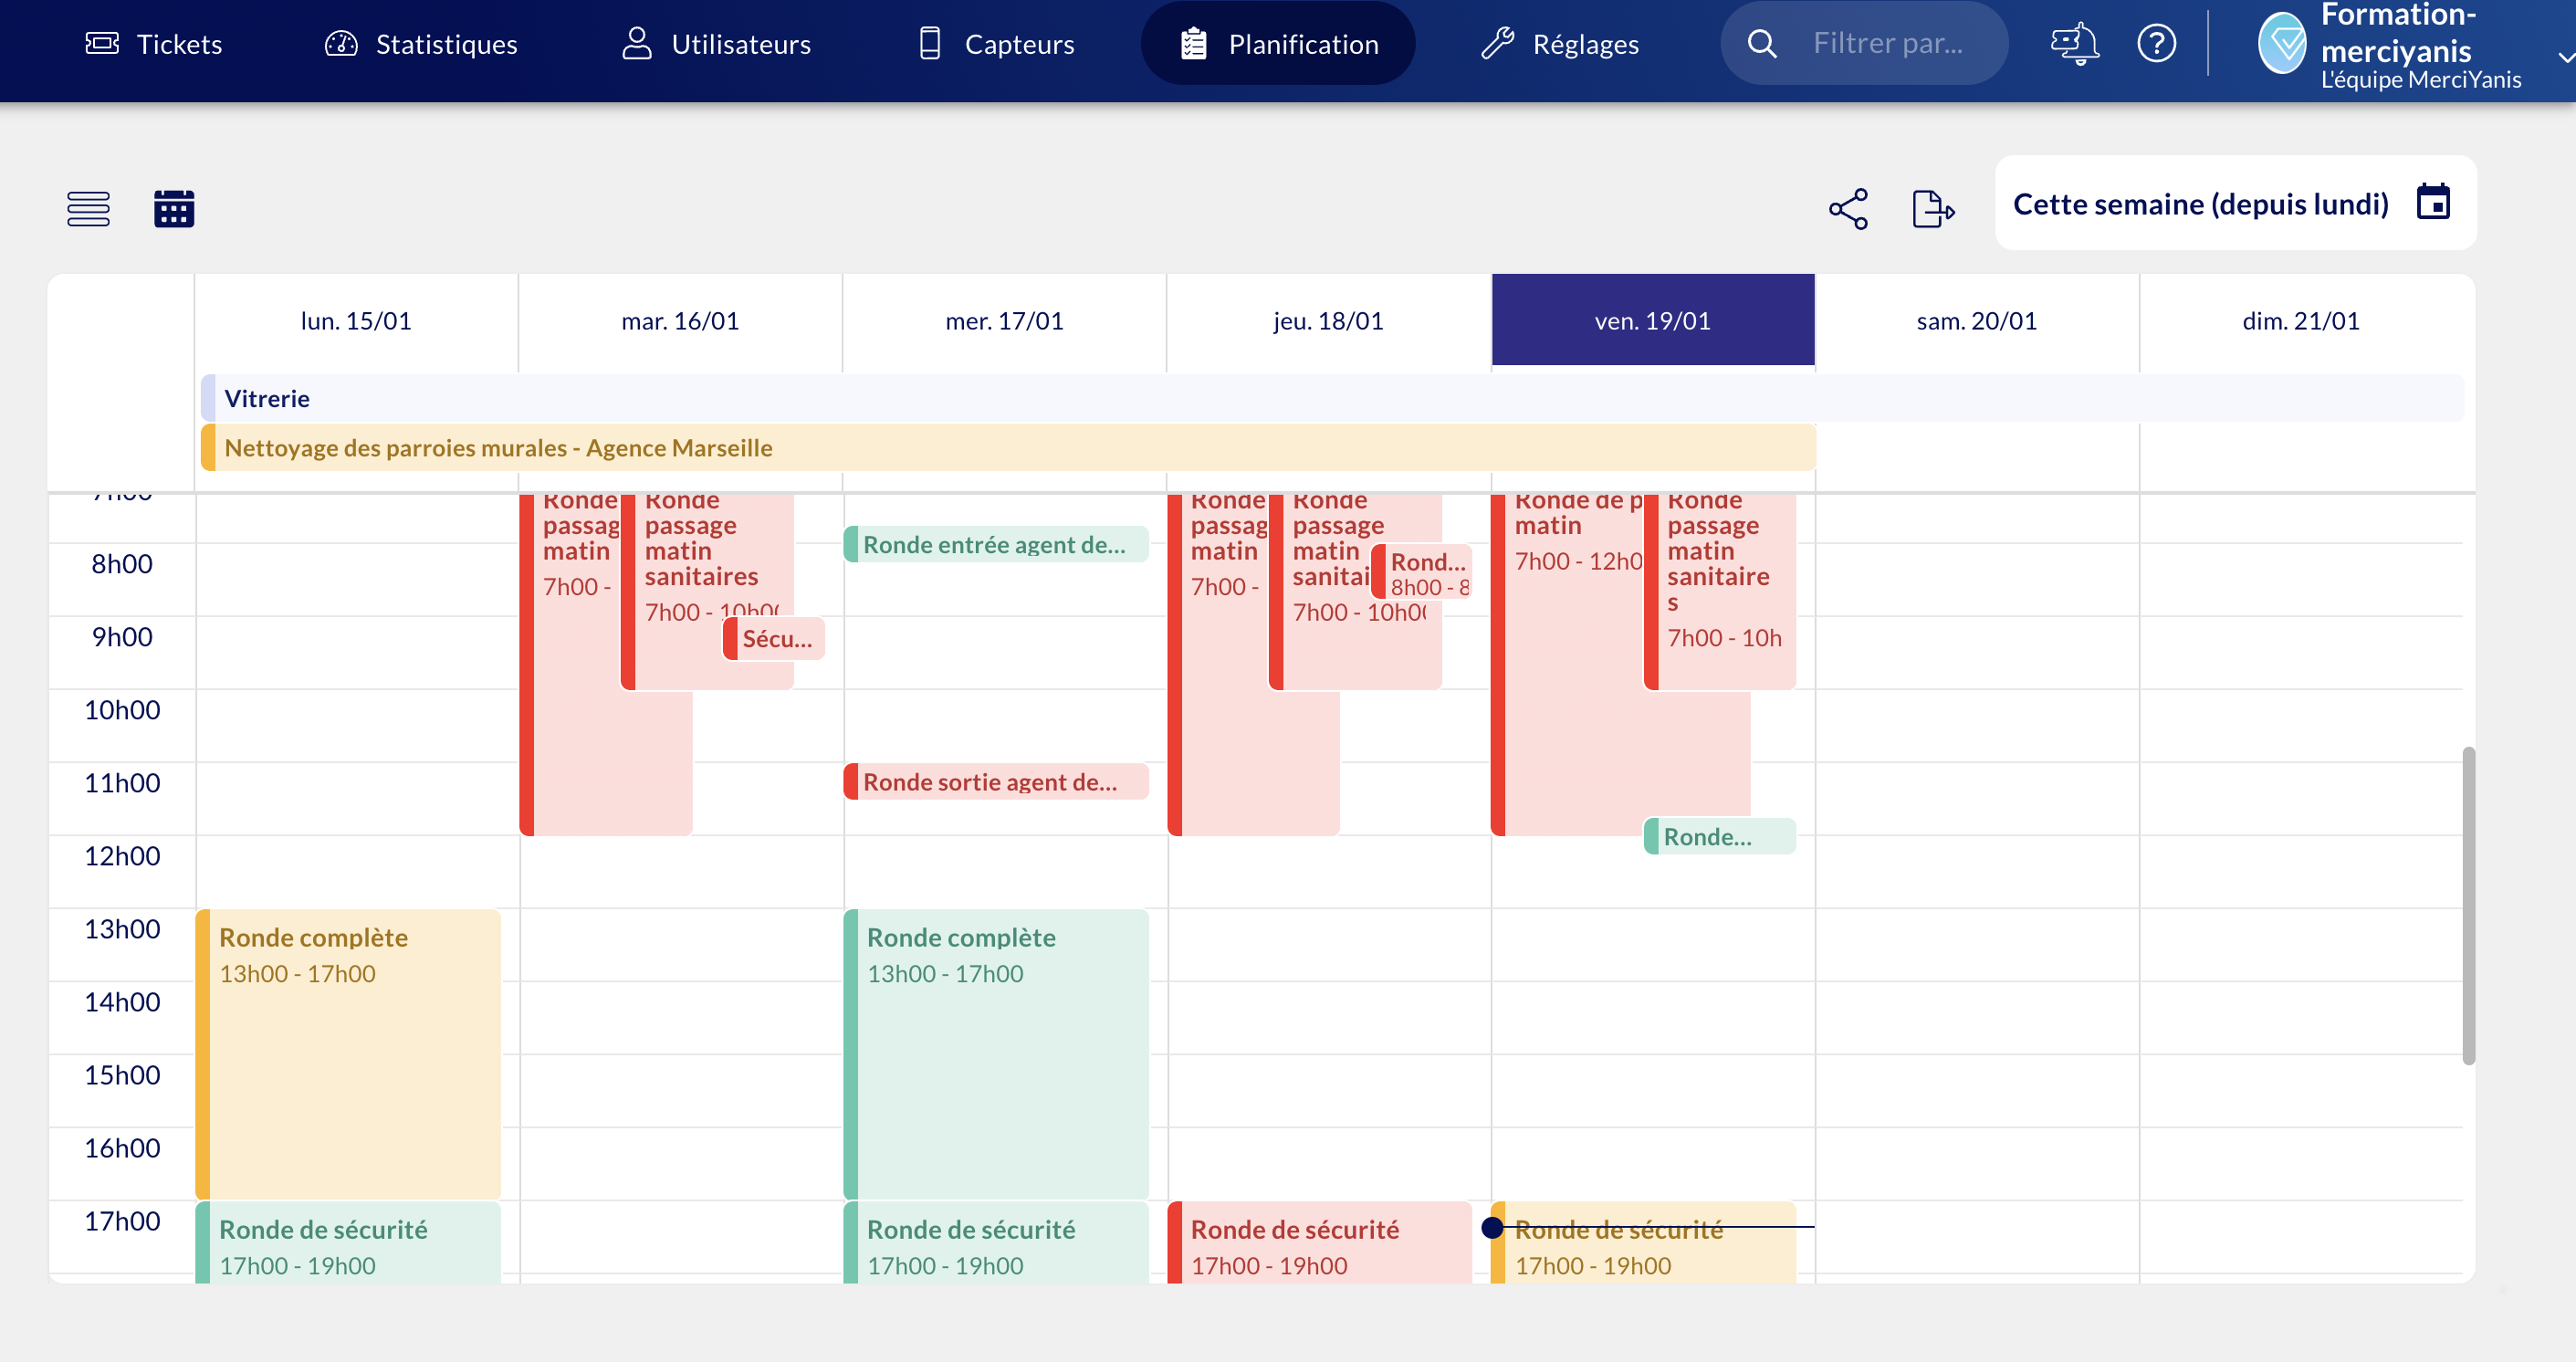Open the help question mark icon
This screenshot has height=1362, width=2576.
[x=2156, y=44]
